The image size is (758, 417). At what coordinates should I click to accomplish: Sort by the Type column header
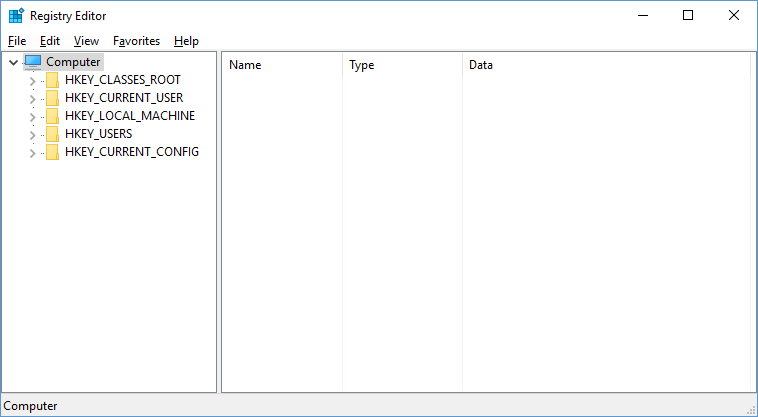[402, 65]
